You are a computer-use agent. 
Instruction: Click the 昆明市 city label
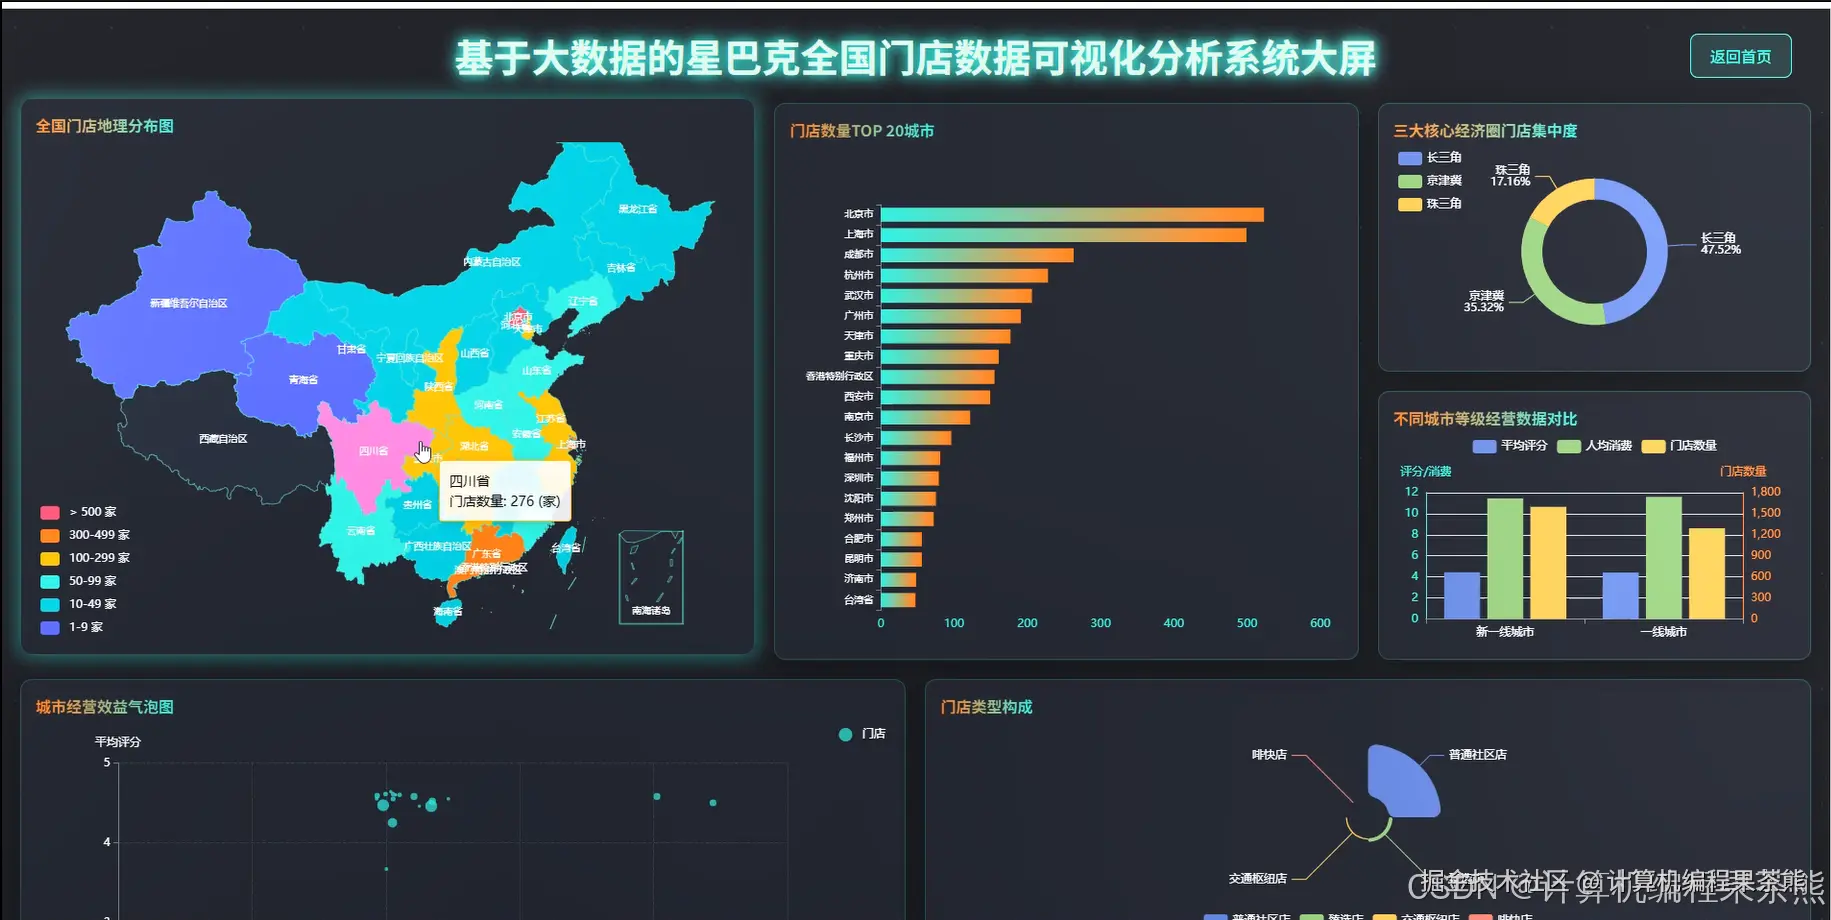coord(858,559)
